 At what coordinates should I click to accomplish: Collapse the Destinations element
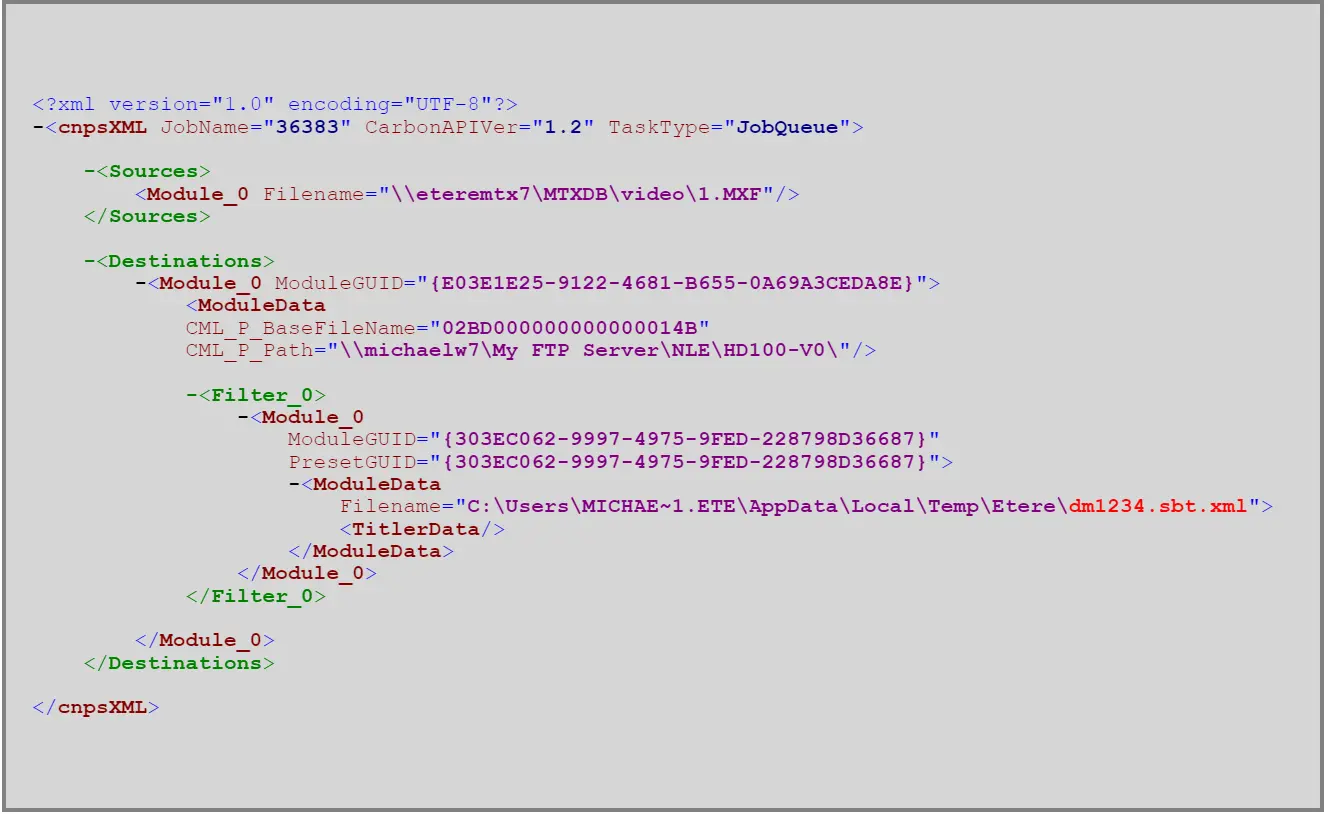coord(89,261)
